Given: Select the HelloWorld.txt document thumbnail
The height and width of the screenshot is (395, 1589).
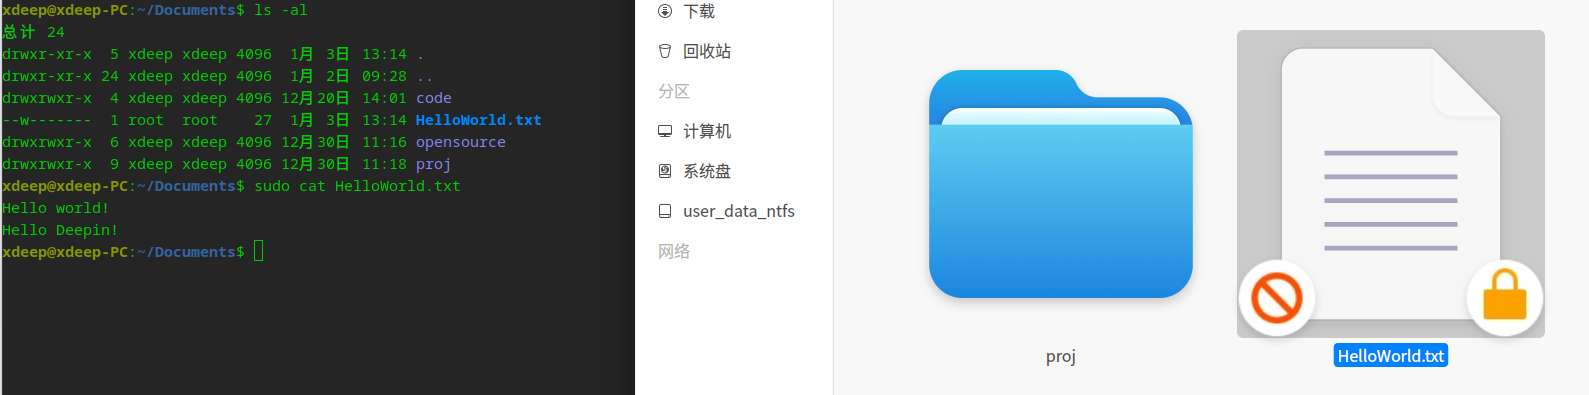Looking at the screenshot, I should pos(1391,184).
